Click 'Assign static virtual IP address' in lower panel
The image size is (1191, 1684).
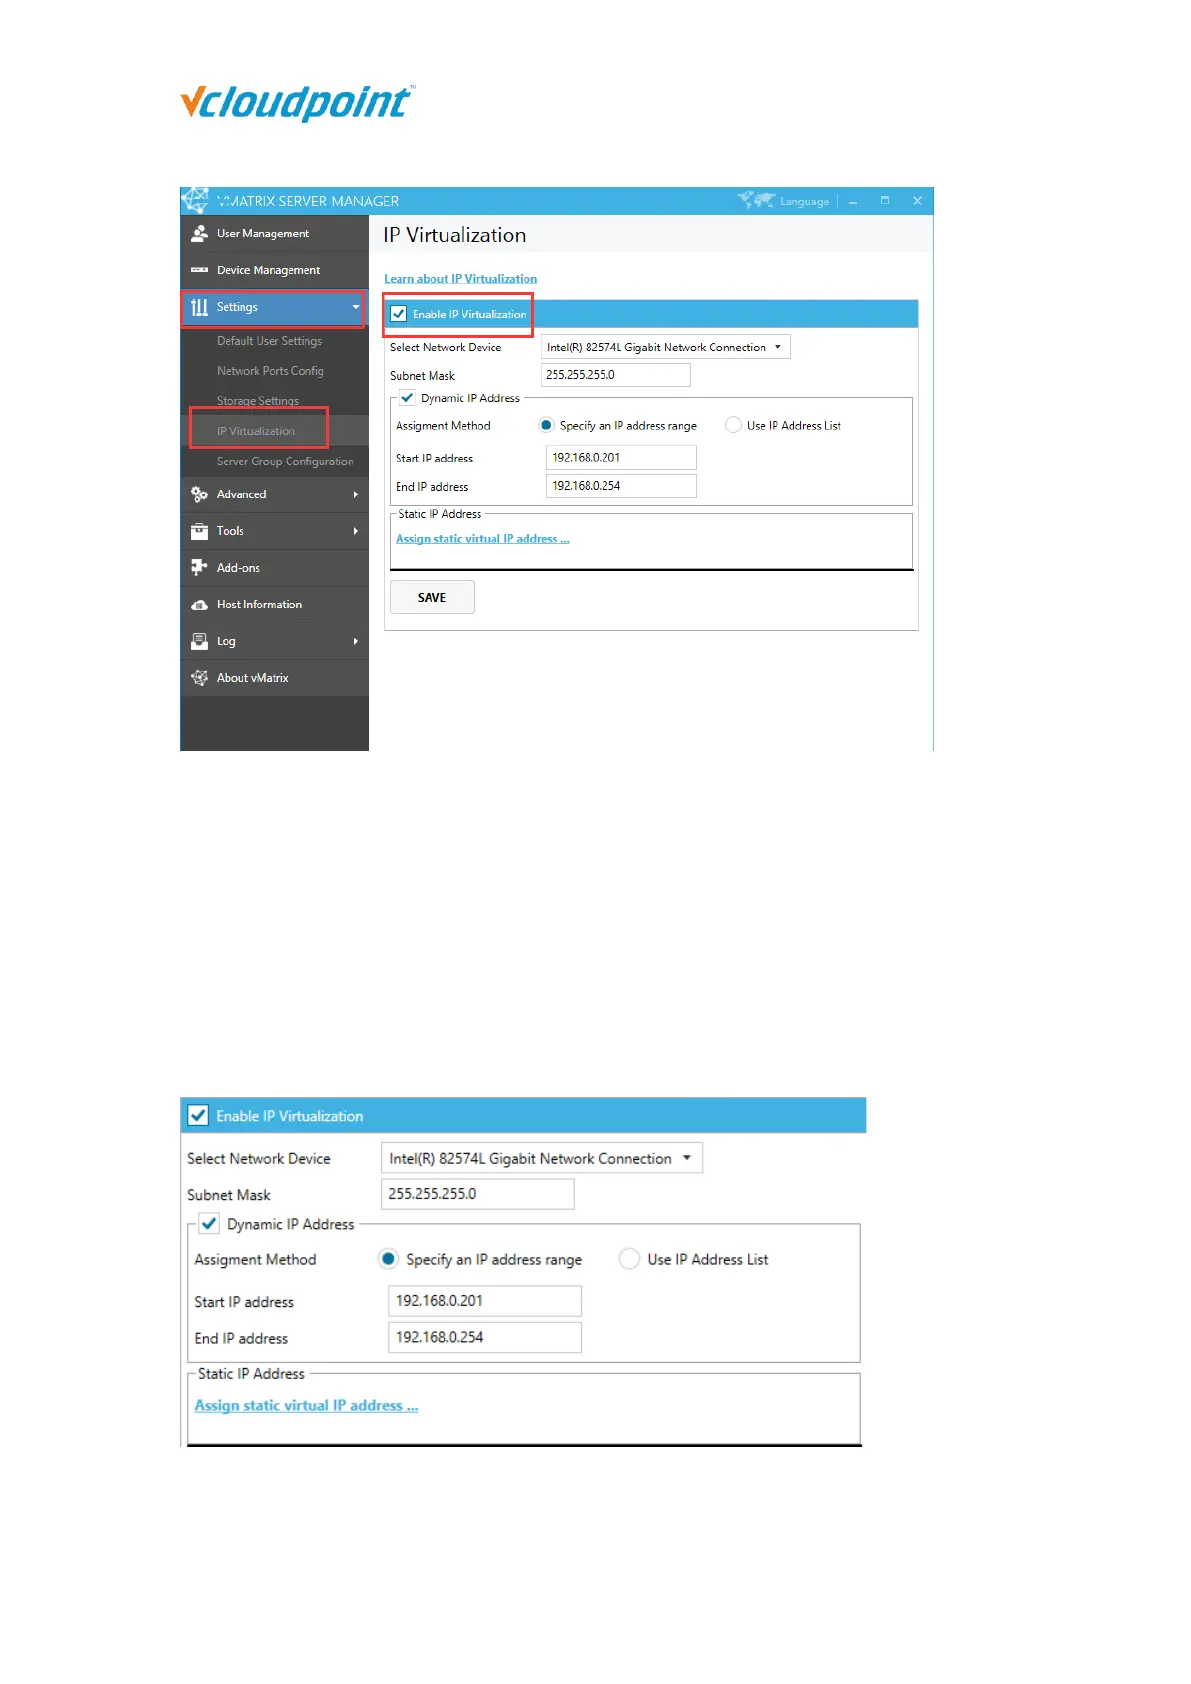click(x=306, y=1405)
